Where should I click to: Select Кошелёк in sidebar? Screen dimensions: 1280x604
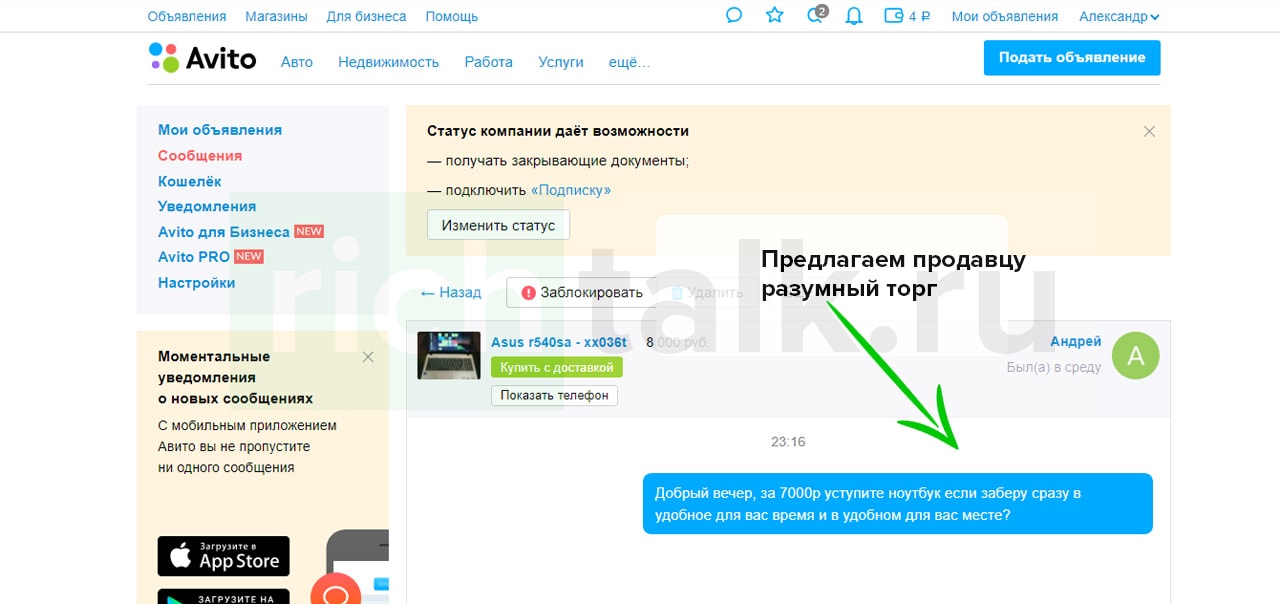190,182
